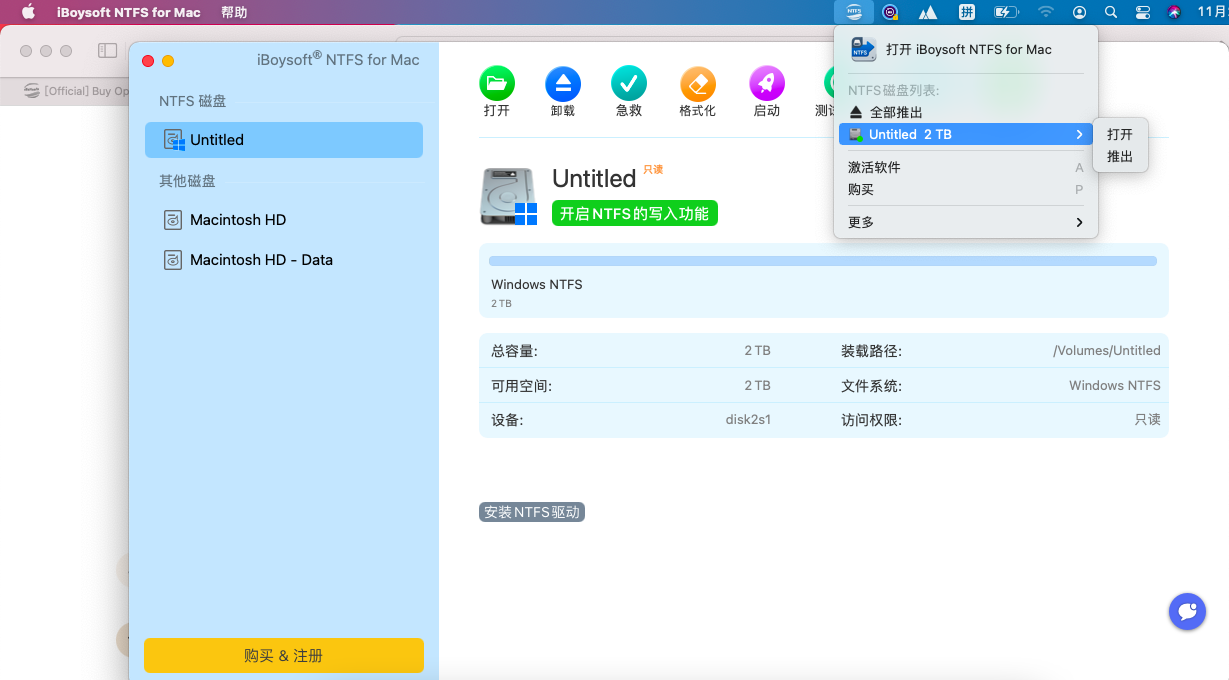Click the iBoysoft app icon in dropdown menu
Image resolution: width=1229 pixels, height=680 pixels.
click(863, 49)
